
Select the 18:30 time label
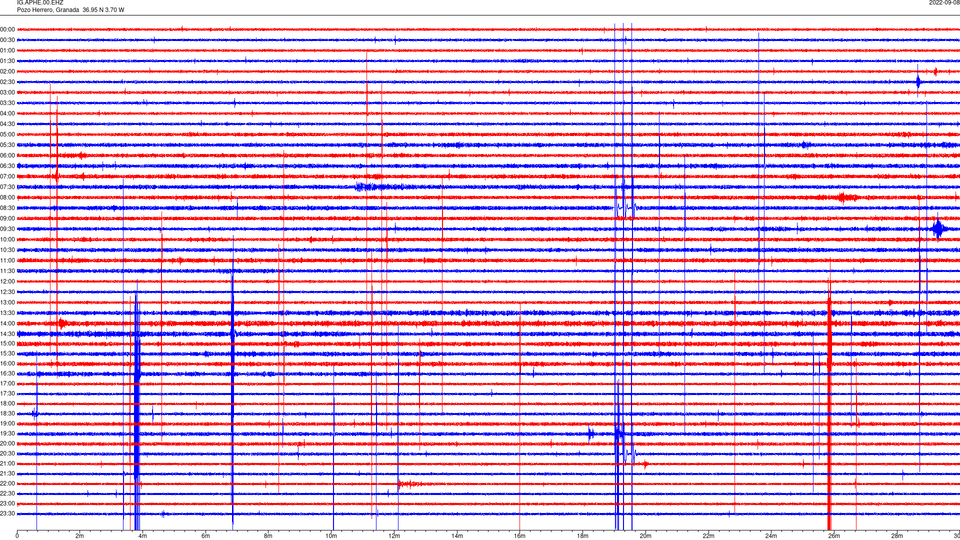[x=7, y=414]
